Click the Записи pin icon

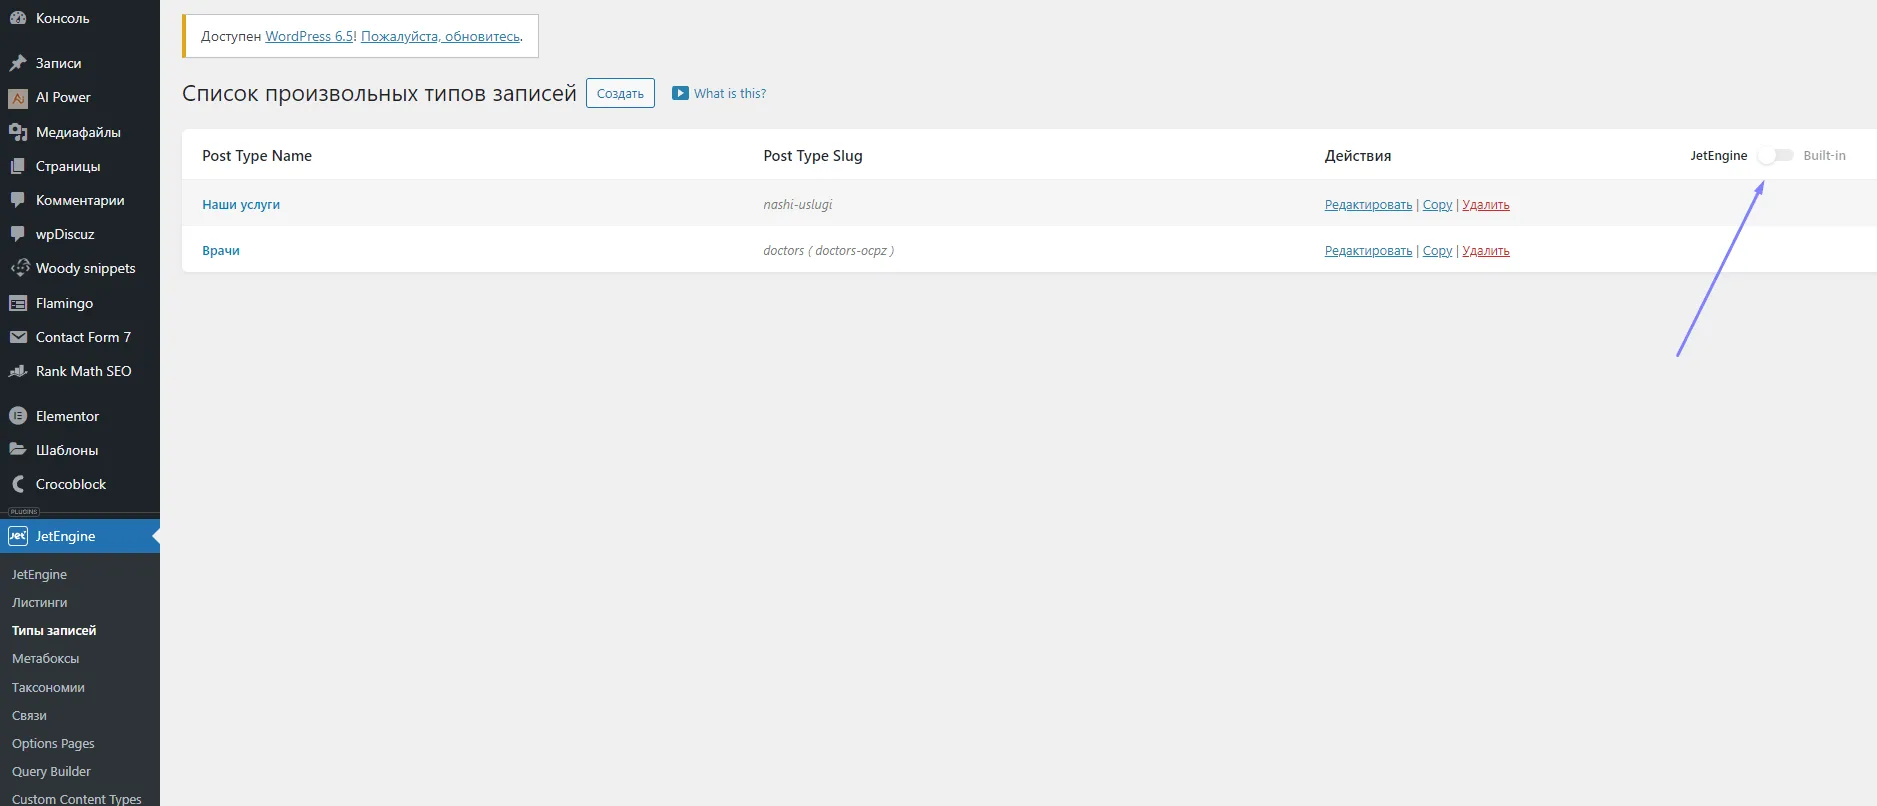[x=17, y=63]
